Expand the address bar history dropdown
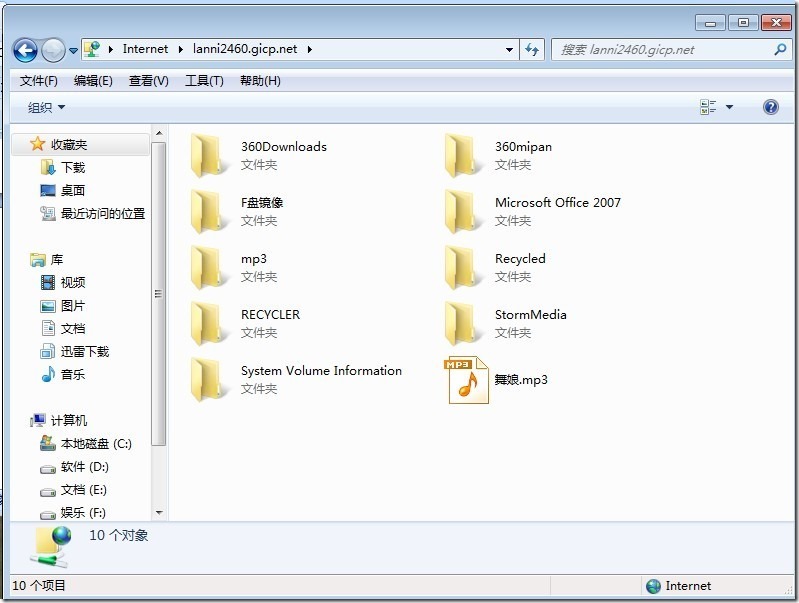Image resolution: width=799 pixels, height=603 pixels. [509, 49]
